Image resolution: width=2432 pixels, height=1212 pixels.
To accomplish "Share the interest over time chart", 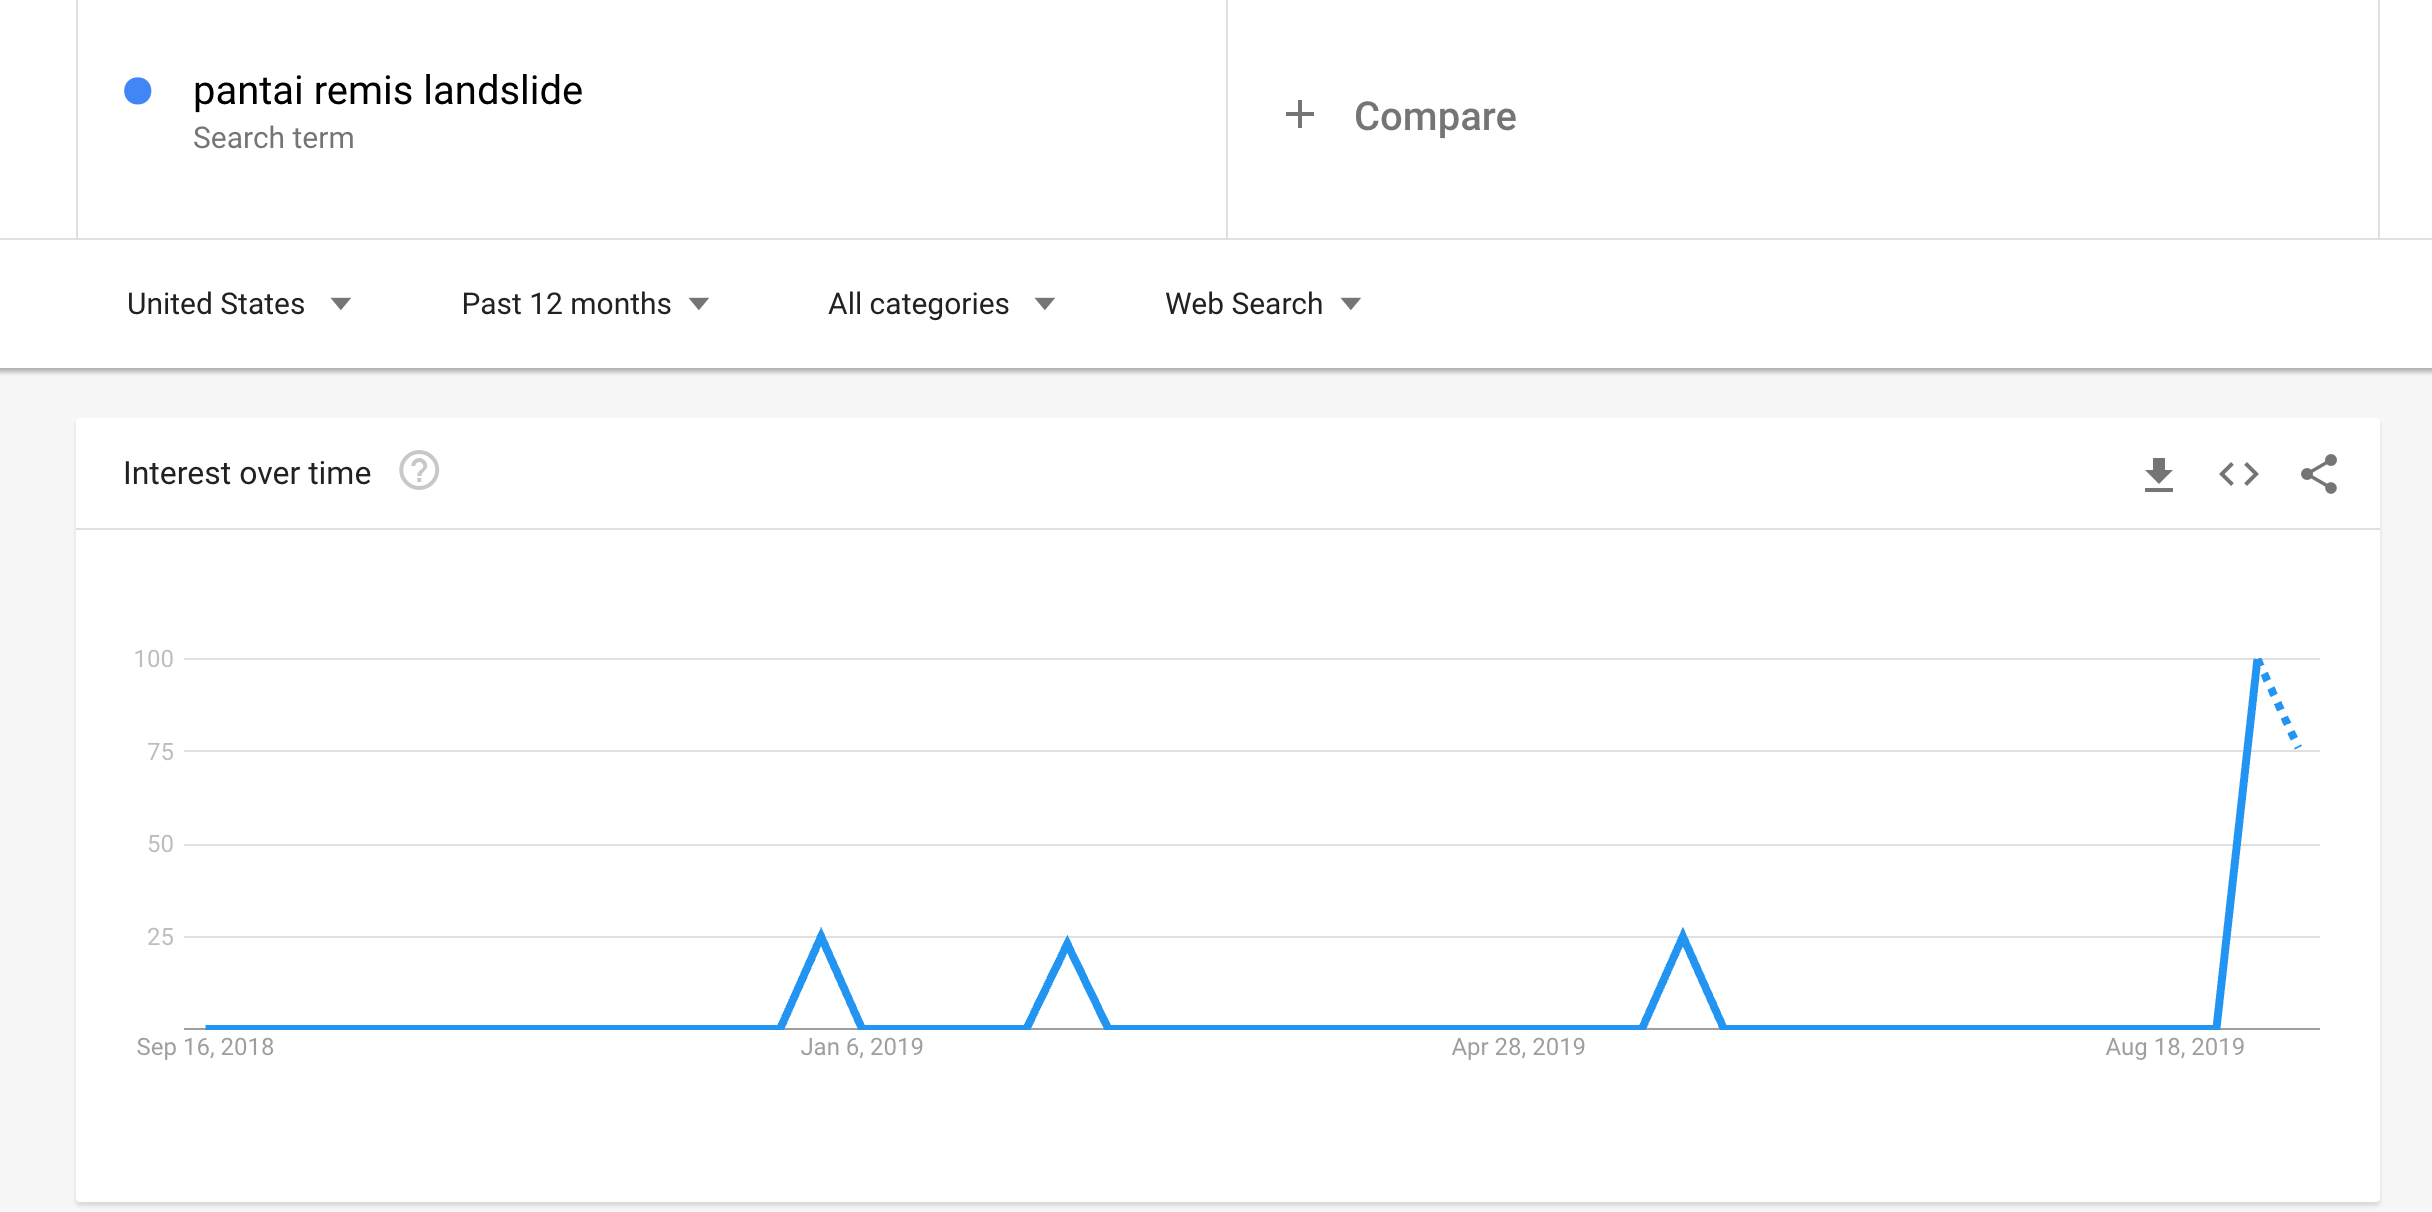I will (x=2319, y=474).
